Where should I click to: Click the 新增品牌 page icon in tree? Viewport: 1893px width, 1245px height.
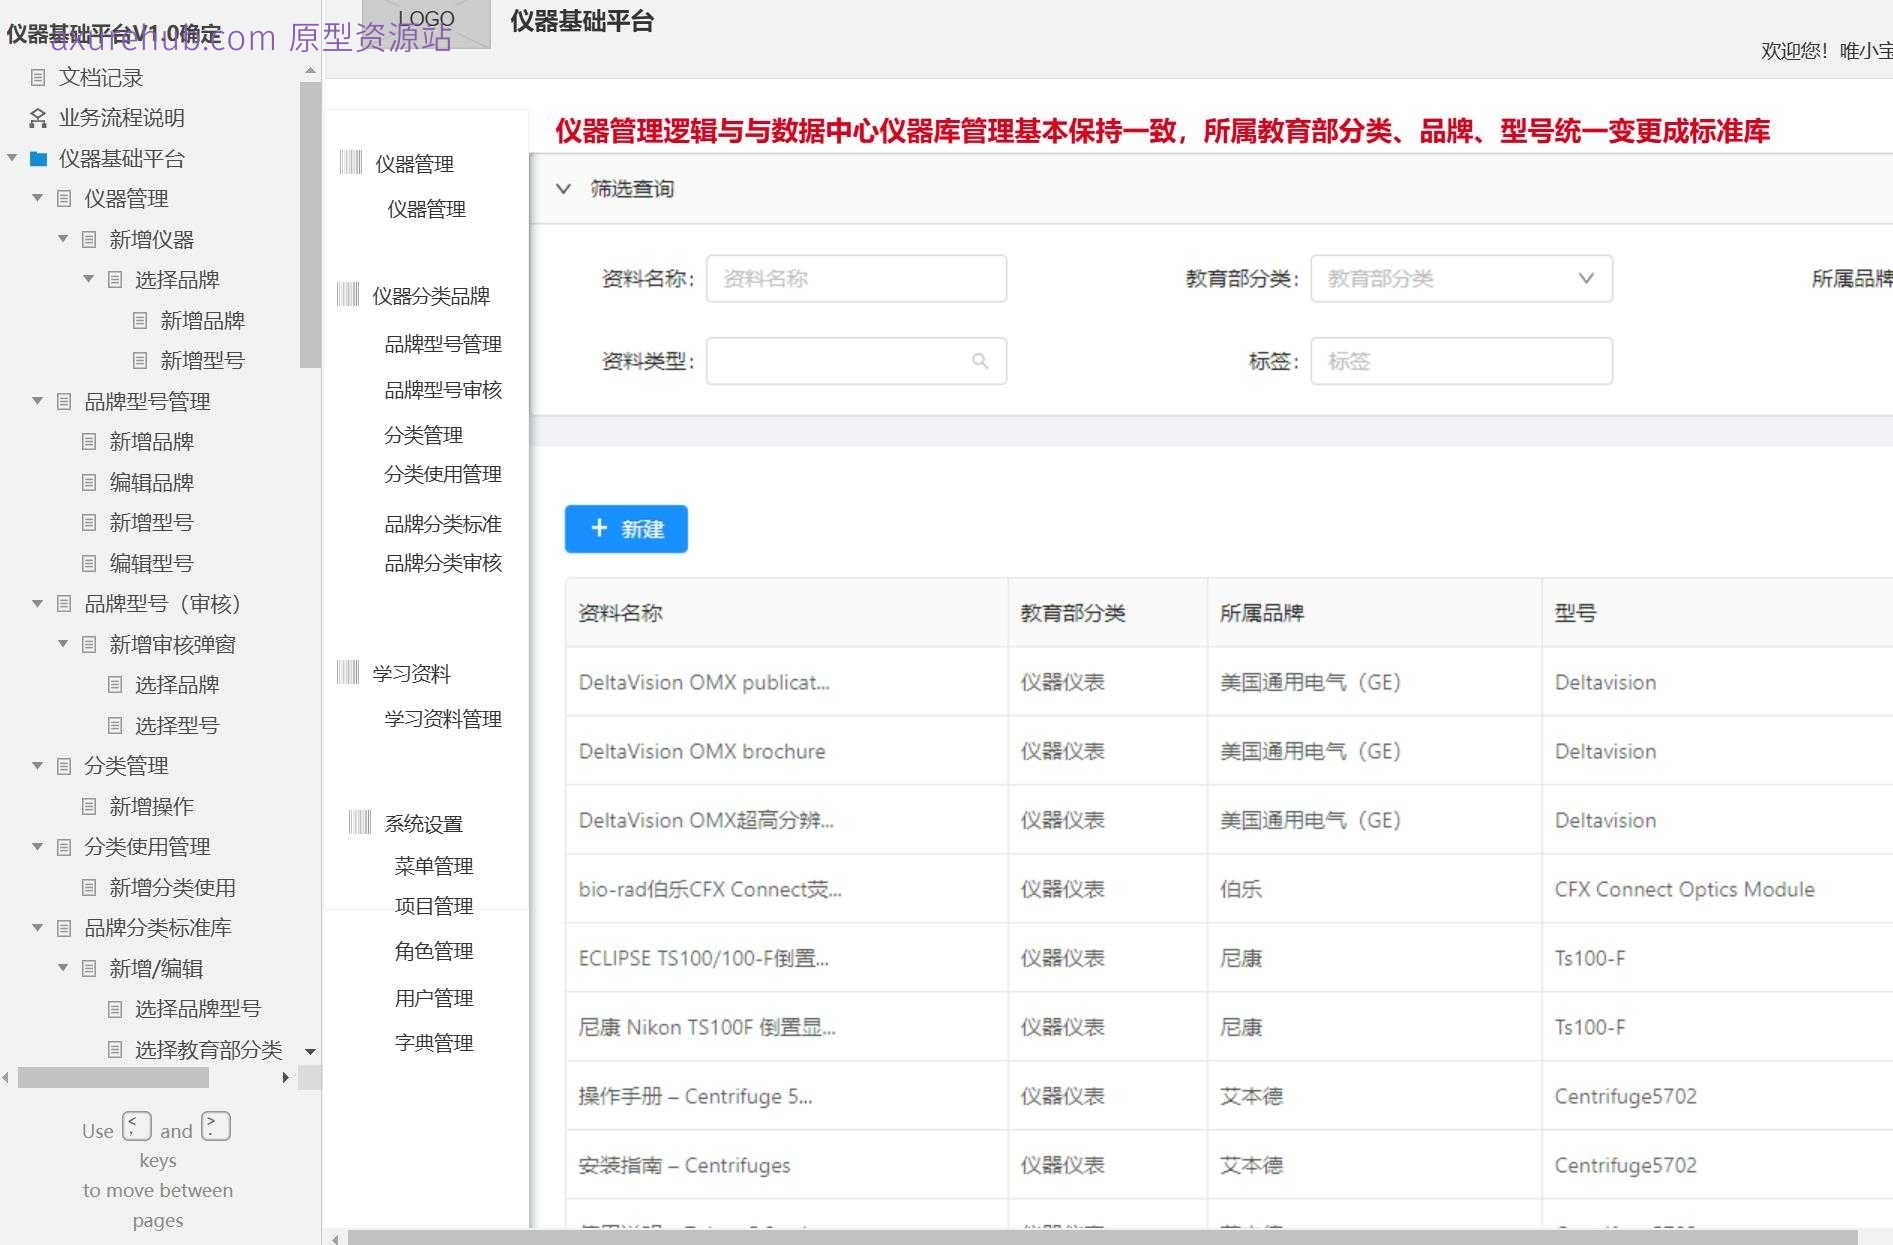139,320
